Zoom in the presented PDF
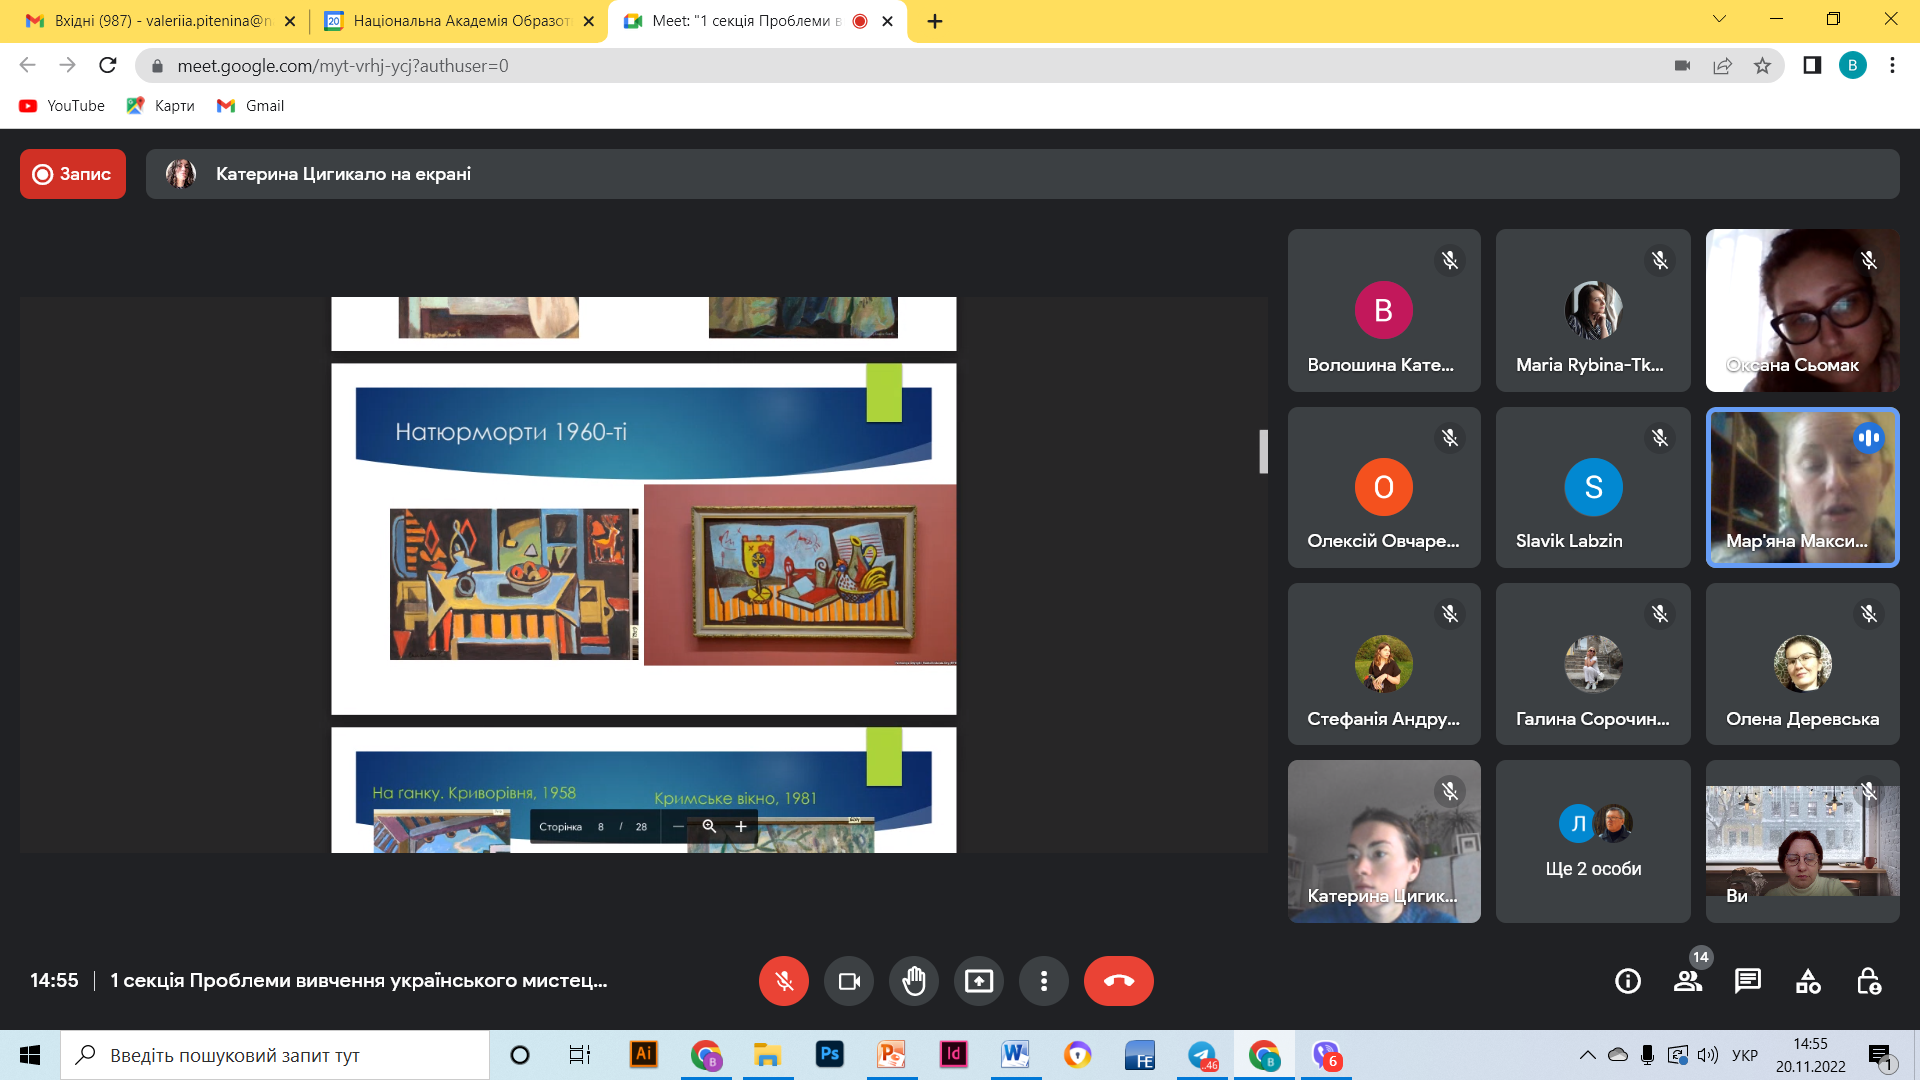The height and width of the screenshot is (1080, 1920). [741, 826]
